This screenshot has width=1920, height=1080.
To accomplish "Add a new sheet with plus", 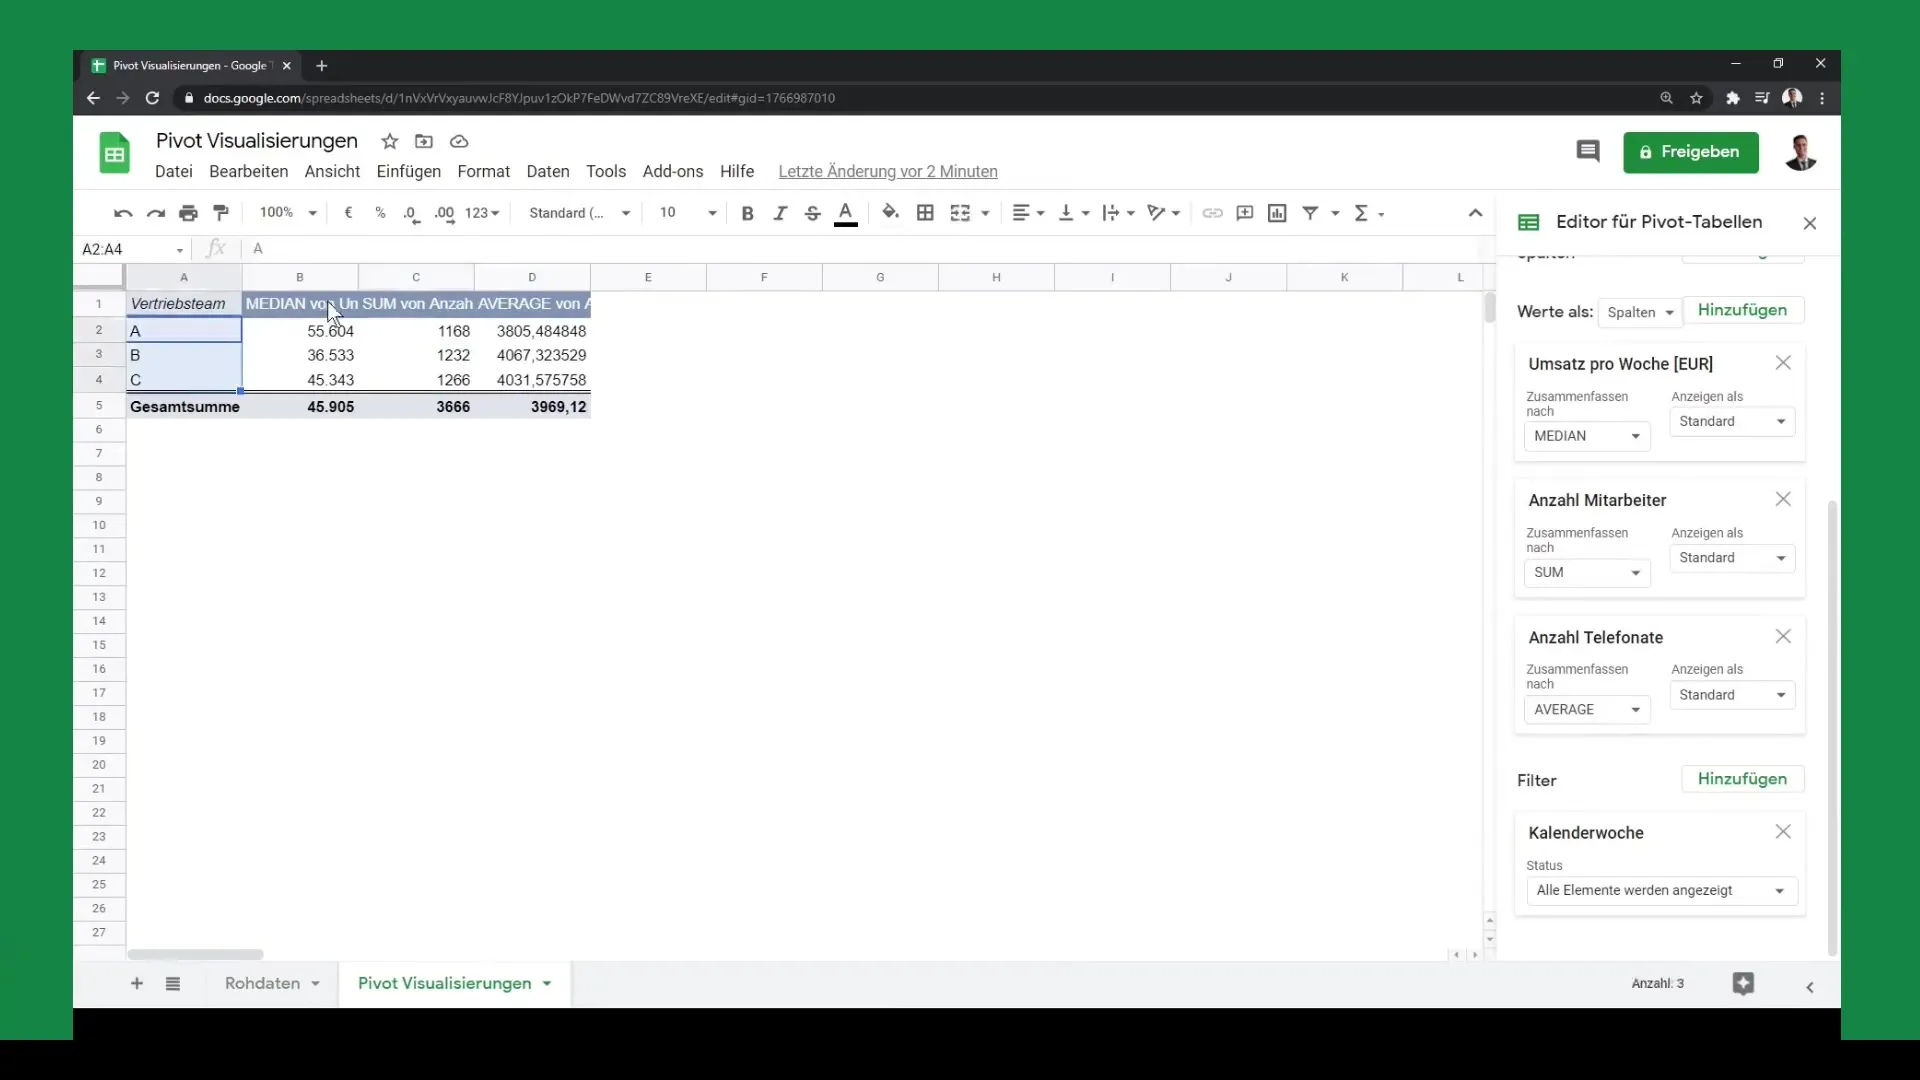I will (137, 984).
